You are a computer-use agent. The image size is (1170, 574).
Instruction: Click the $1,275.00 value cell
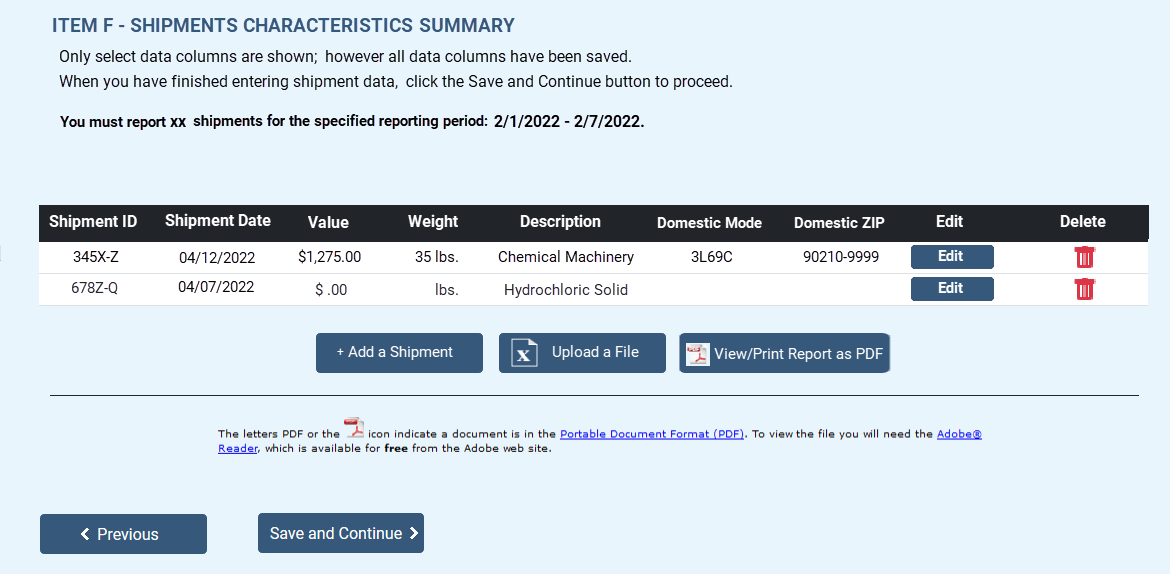(330, 257)
